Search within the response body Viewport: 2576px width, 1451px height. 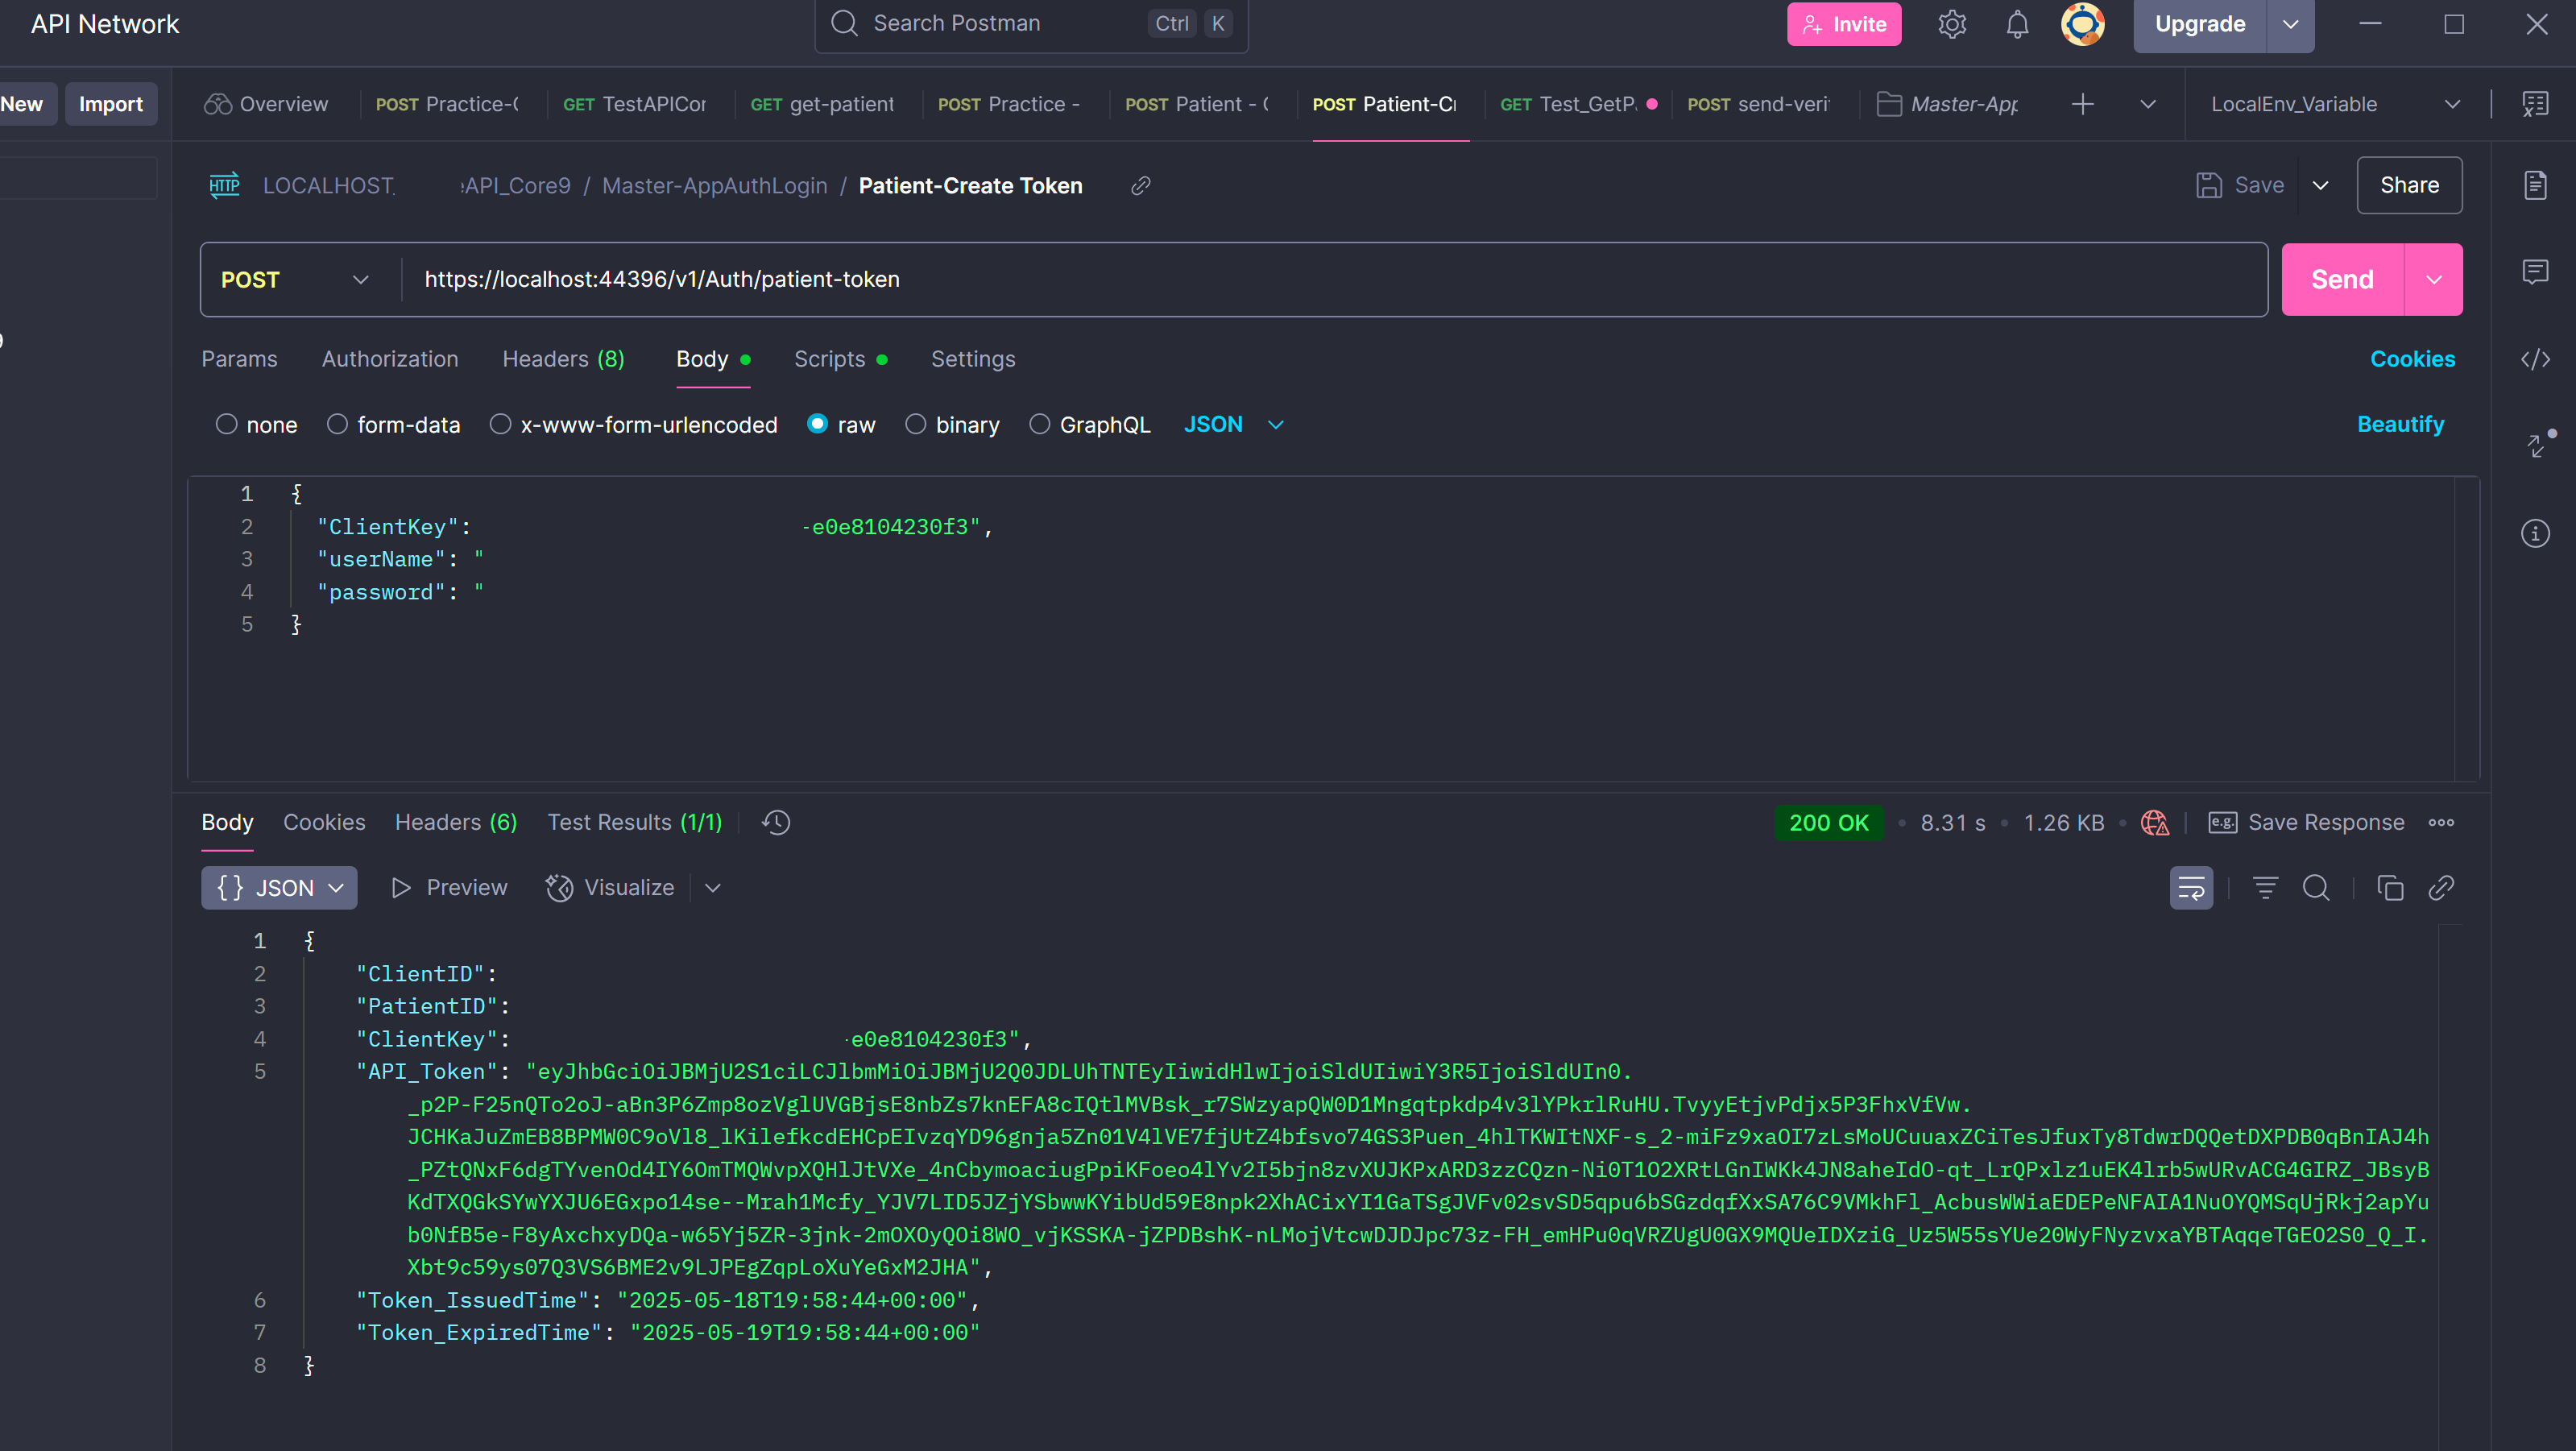click(x=2316, y=888)
